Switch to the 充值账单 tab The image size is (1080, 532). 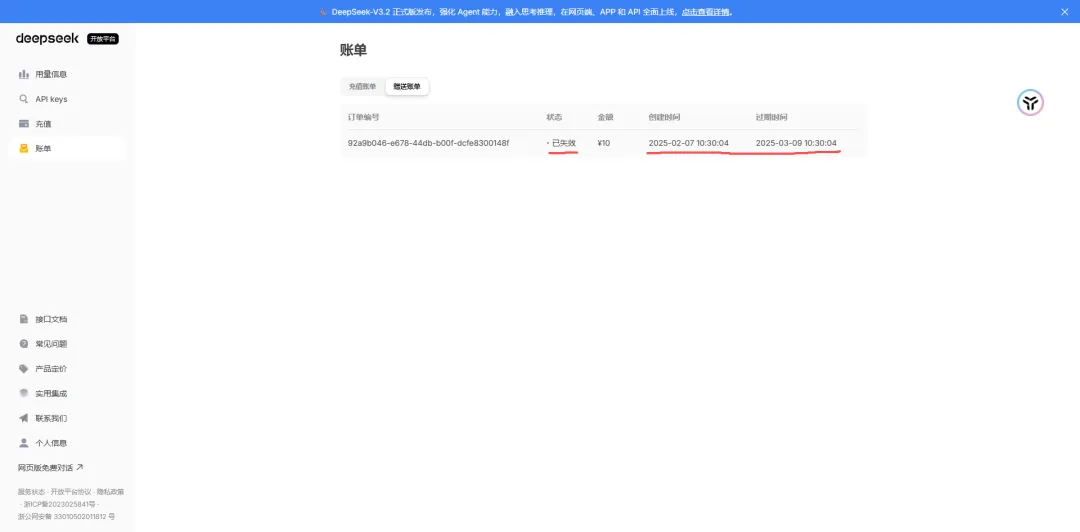pos(362,87)
